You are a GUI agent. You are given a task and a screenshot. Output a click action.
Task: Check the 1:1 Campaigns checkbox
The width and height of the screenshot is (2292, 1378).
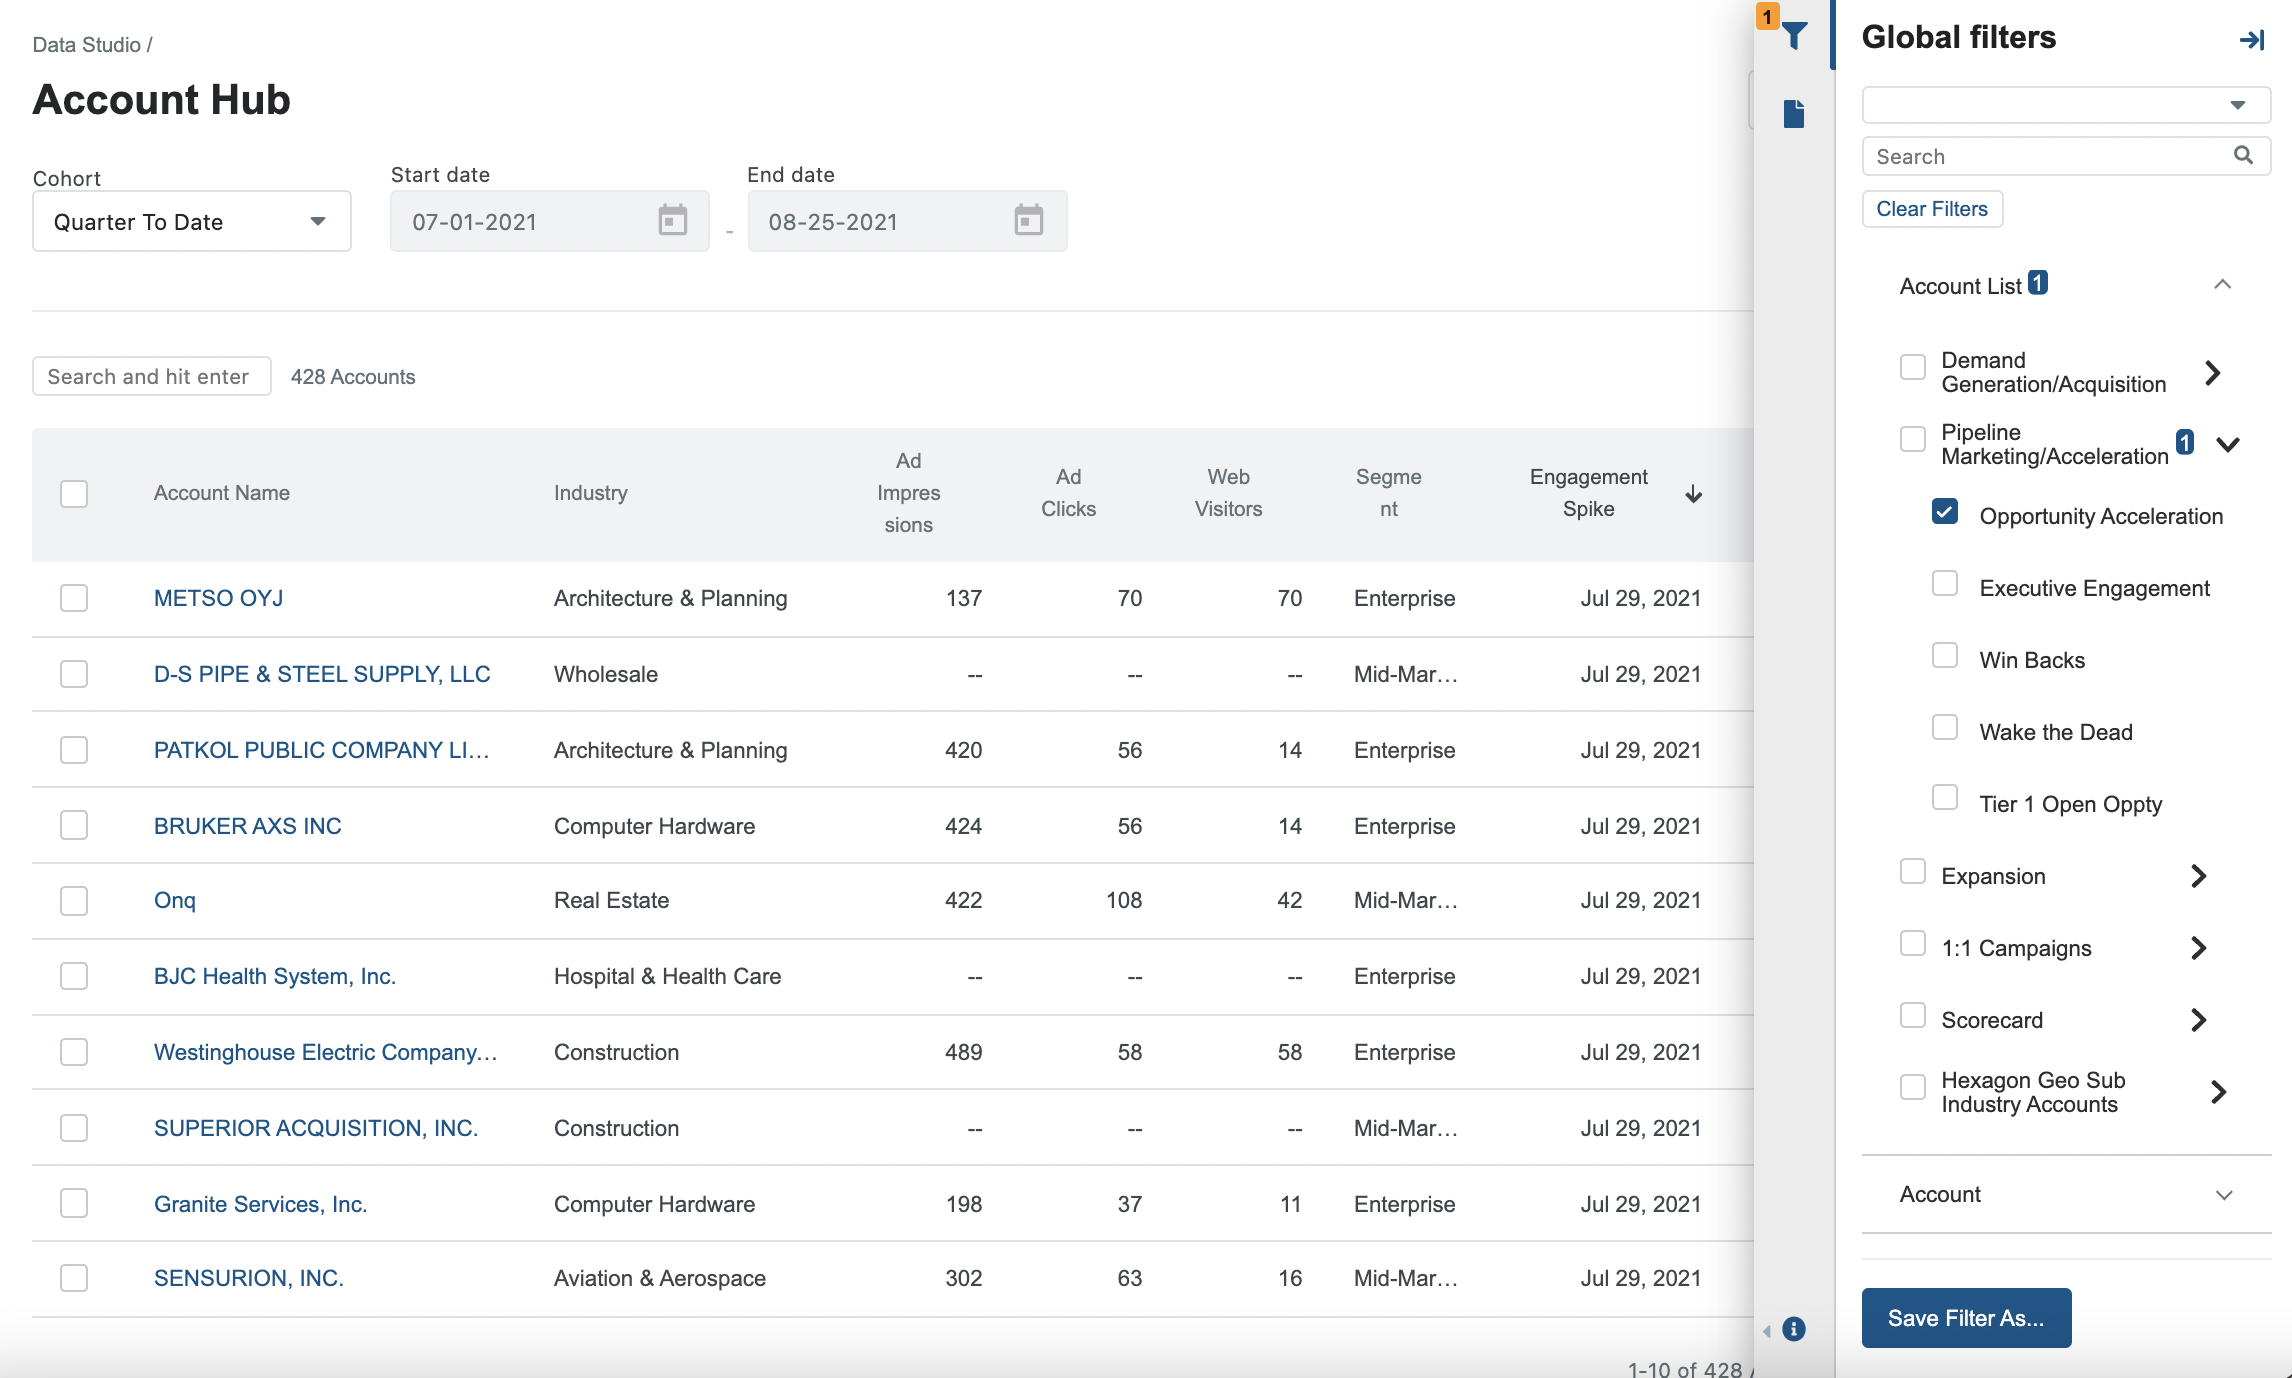pyautogui.click(x=1913, y=943)
